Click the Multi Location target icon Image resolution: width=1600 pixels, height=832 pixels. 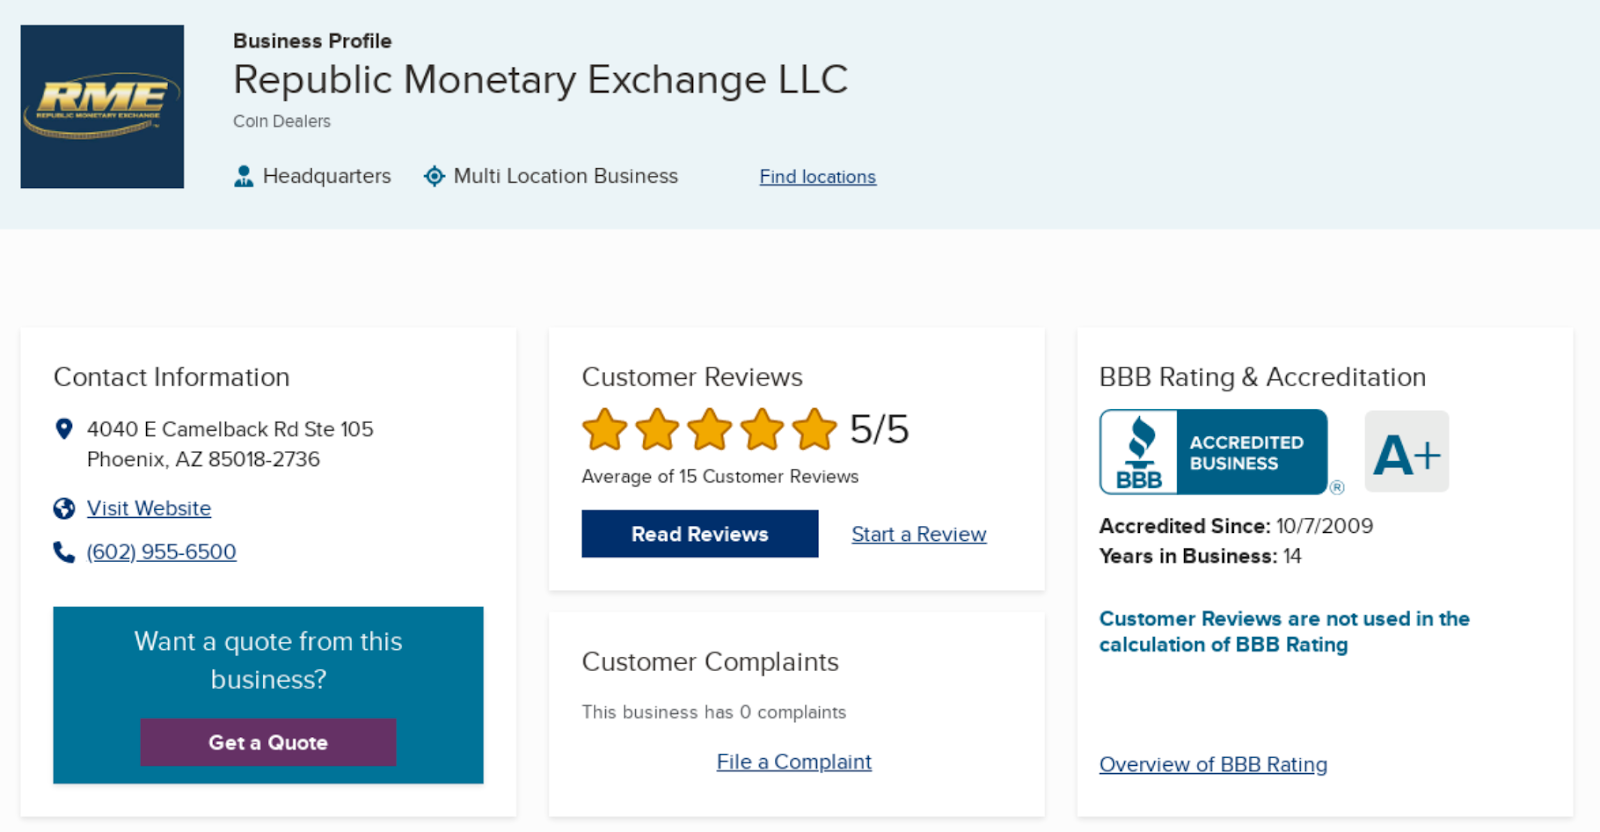(x=434, y=176)
